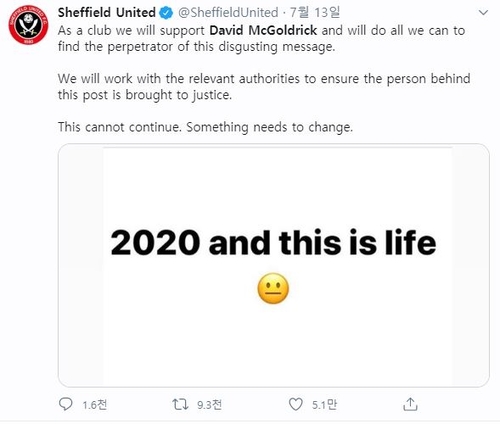The height and width of the screenshot is (424, 500).
Task: Open the share upload icon
Action: tap(410, 404)
